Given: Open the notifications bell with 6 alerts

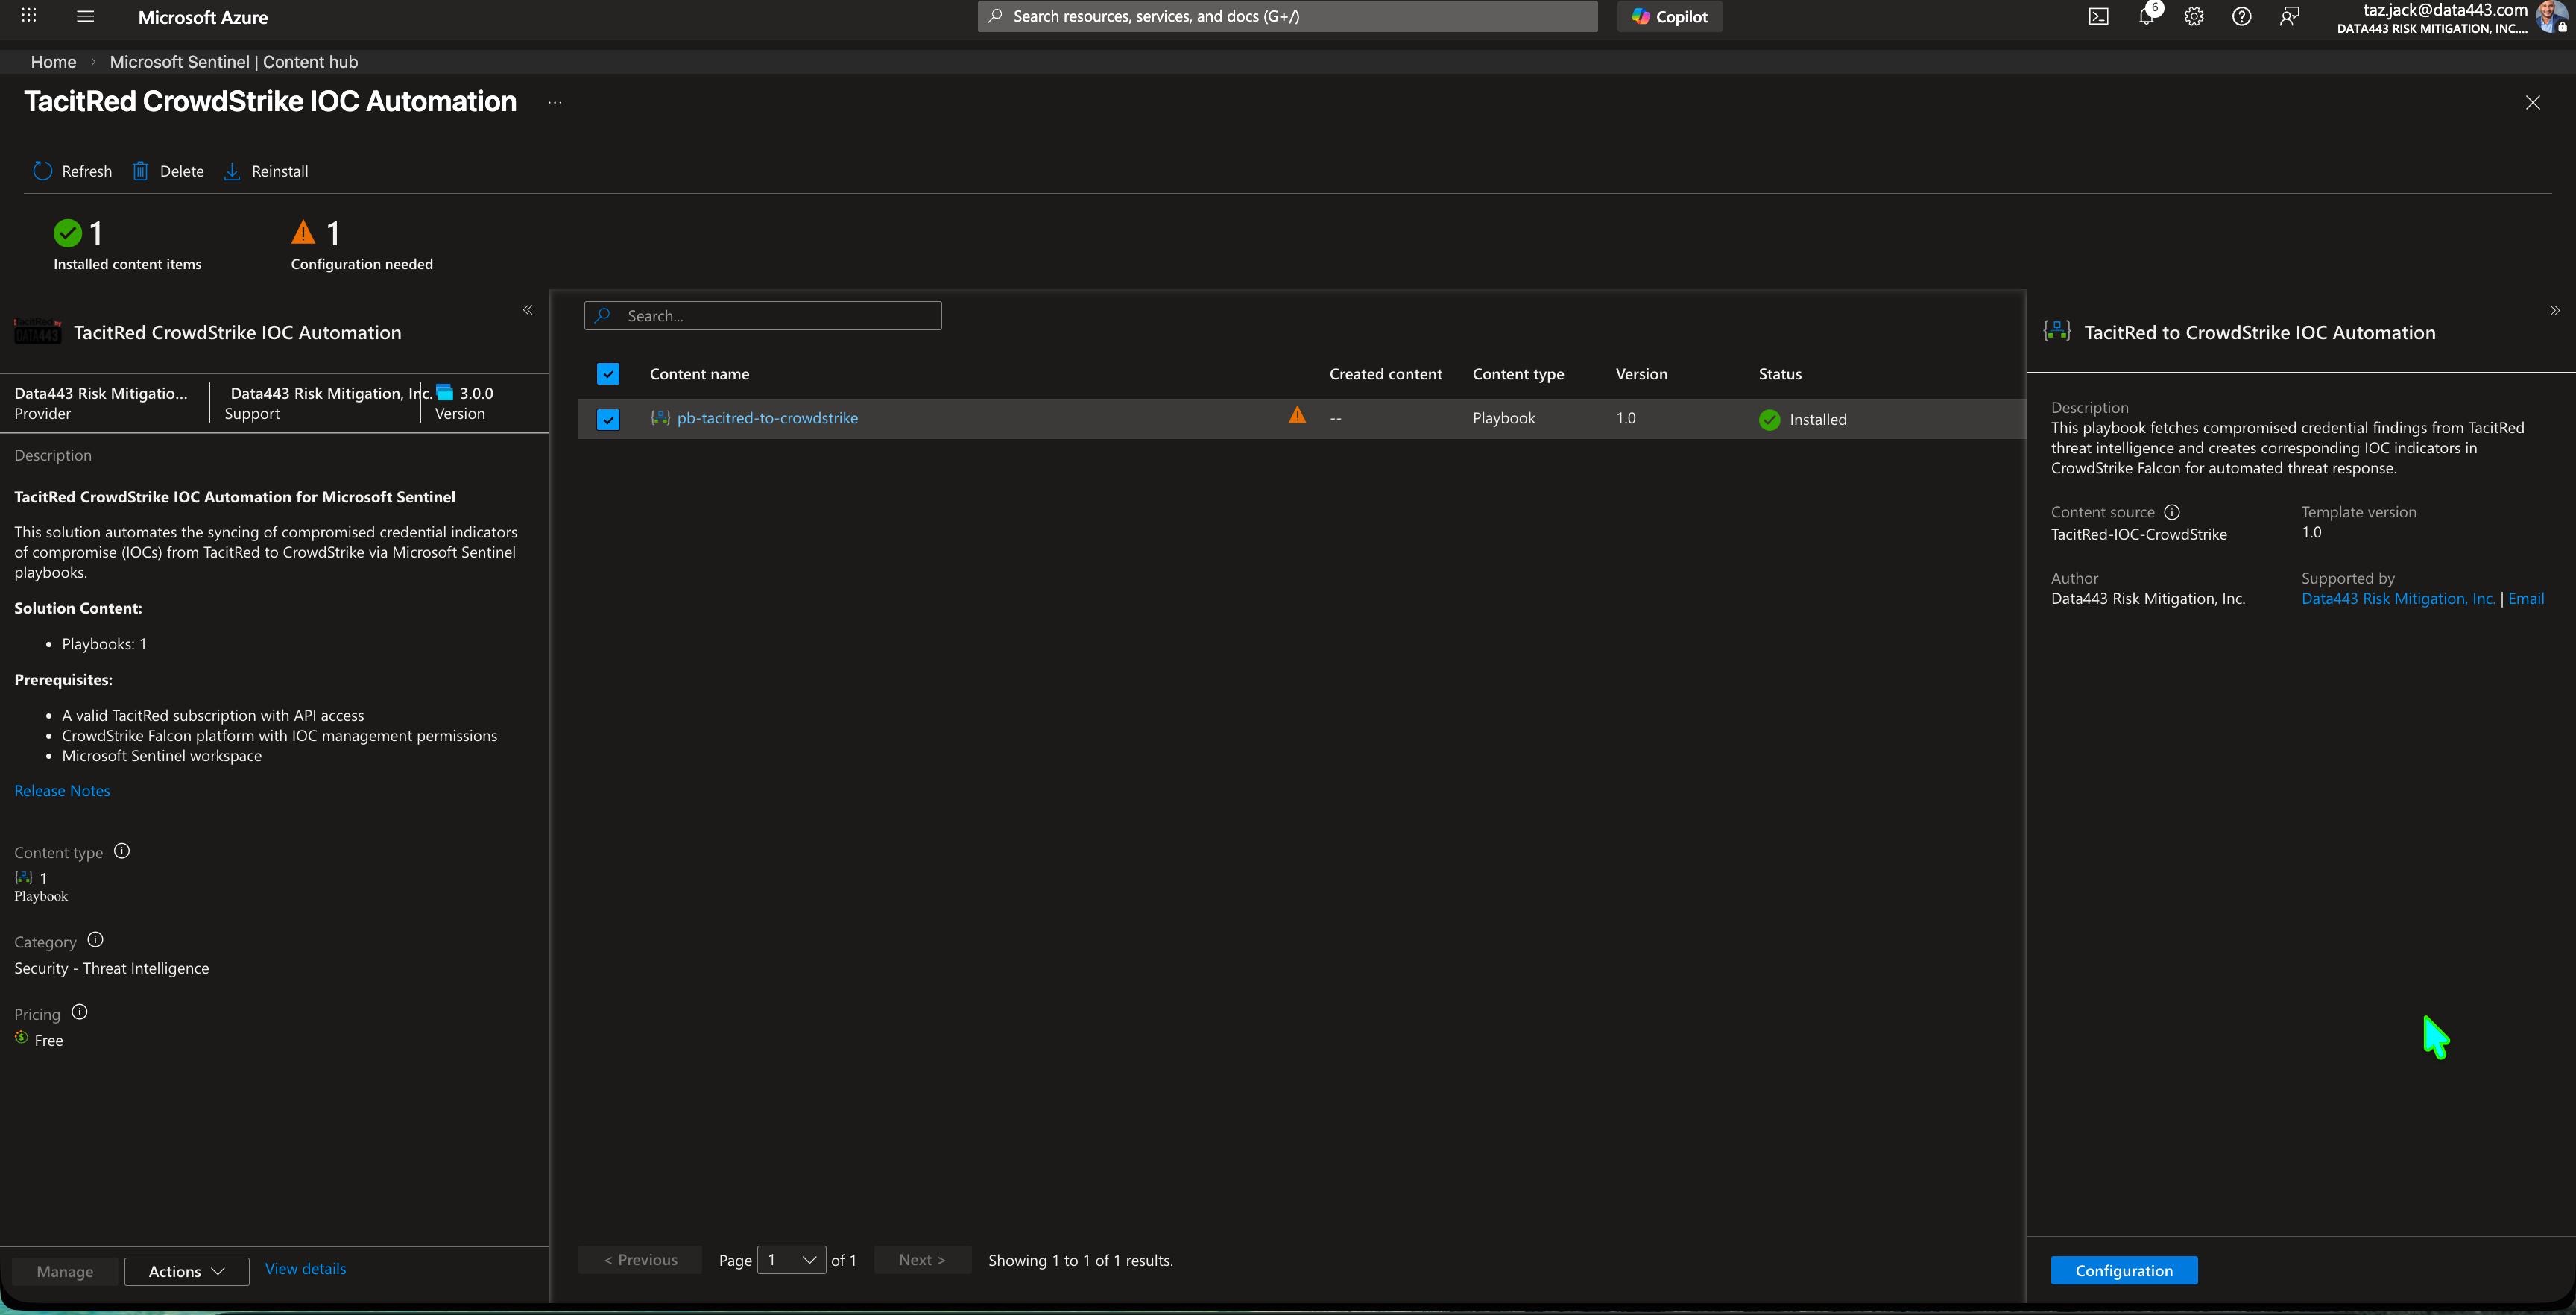Looking at the screenshot, I should pyautogui.click(x=2146, y=16).
